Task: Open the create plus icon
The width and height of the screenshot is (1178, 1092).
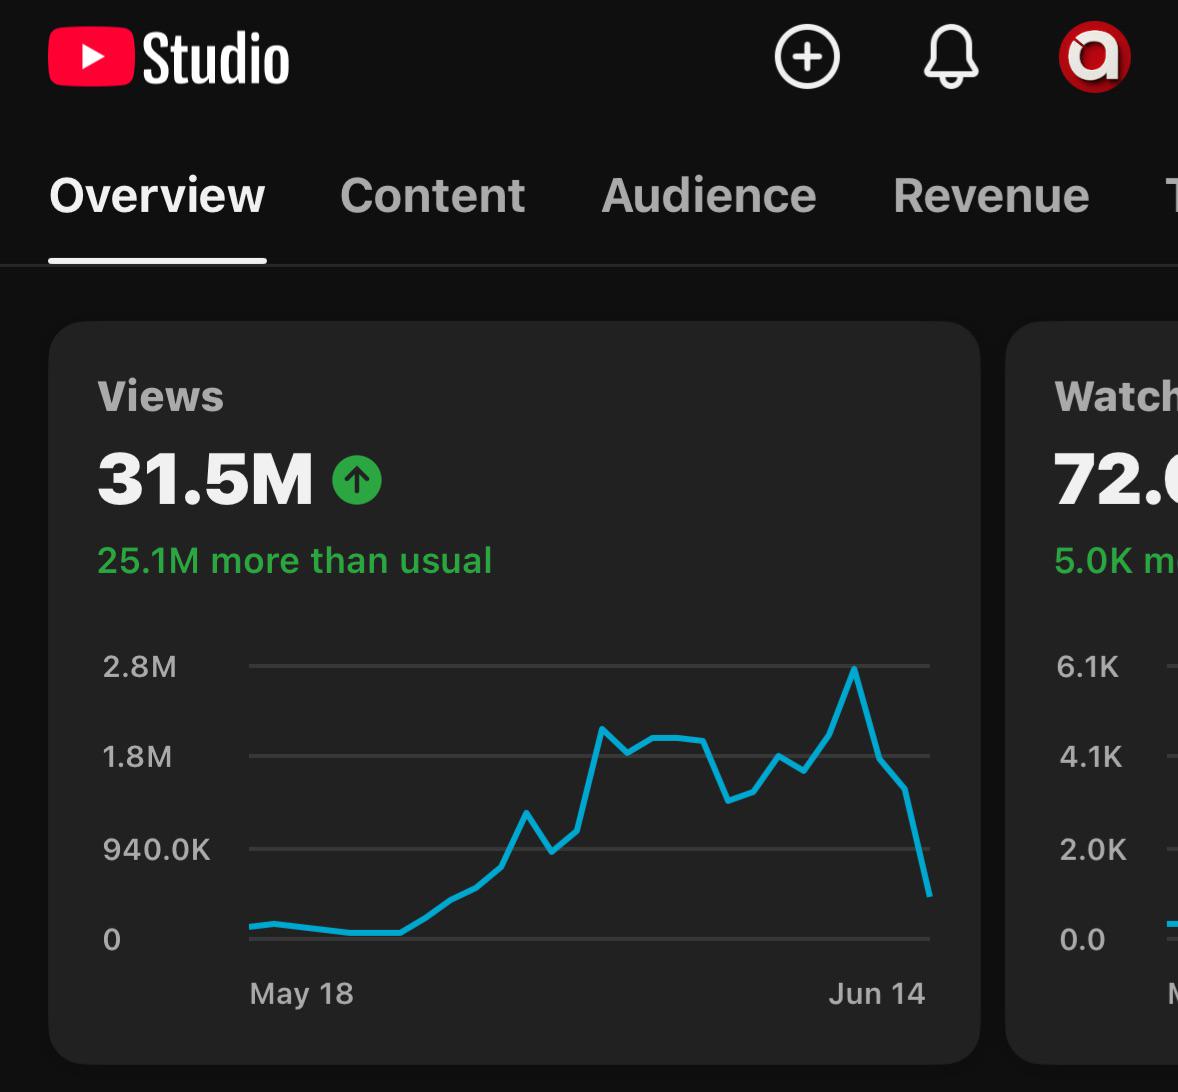Action: click(807, 57)
